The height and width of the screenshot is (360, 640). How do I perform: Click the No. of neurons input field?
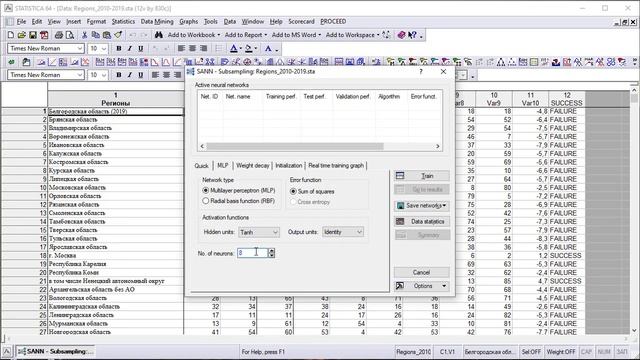click(x=252, y=253)
